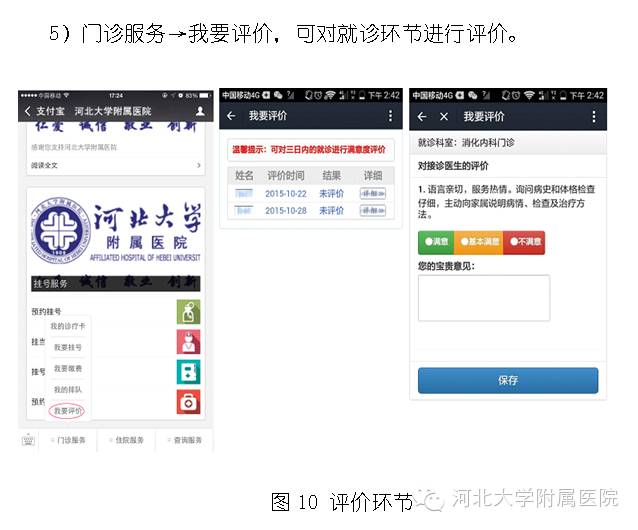Open 阅读全文 link
638x530 pixels.
pyautogui.click(x=44, y=165)
